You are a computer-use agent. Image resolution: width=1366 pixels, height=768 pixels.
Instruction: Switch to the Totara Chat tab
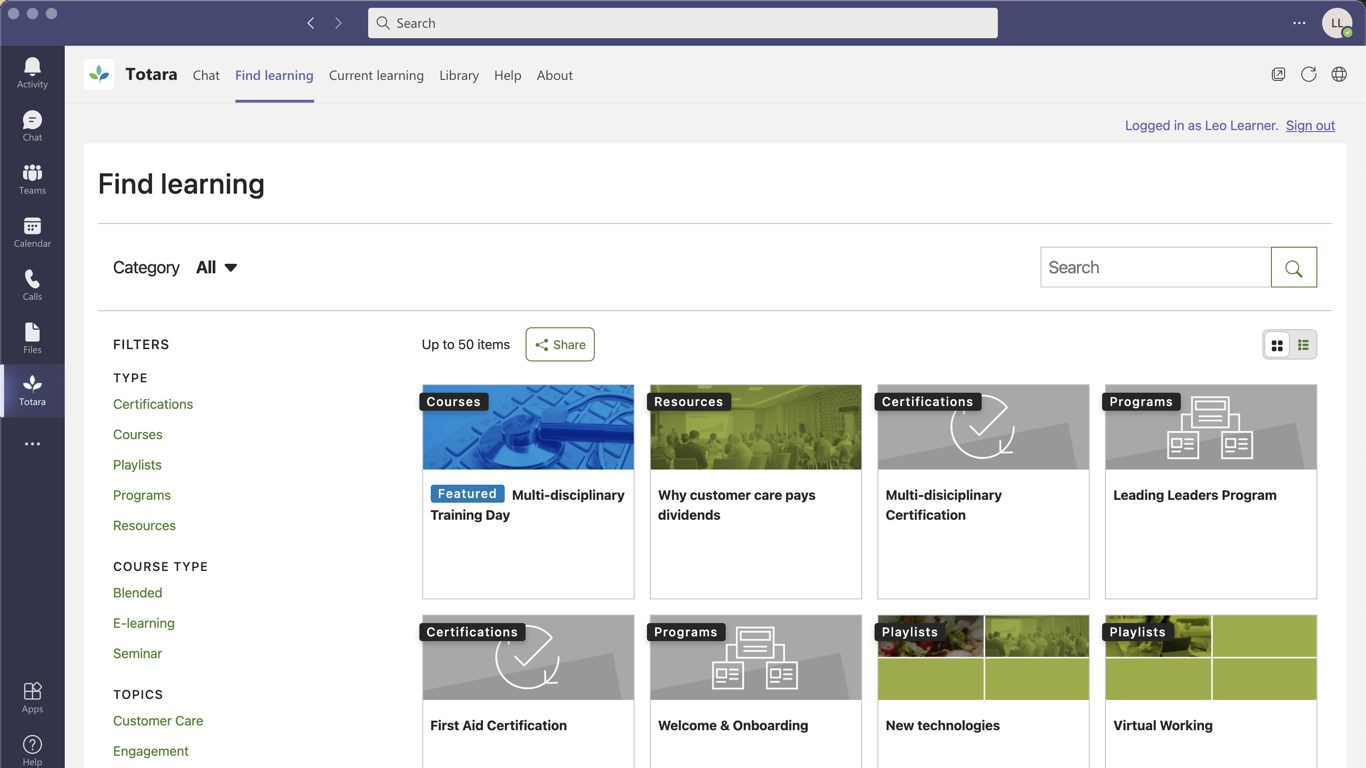[x=206, y=75]
